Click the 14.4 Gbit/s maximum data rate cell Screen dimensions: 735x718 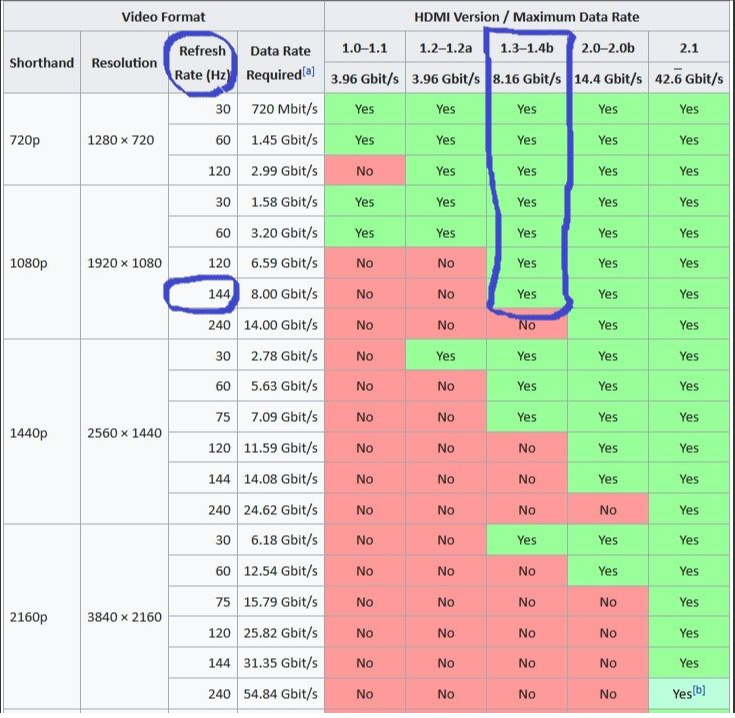(x=608, y=78)
